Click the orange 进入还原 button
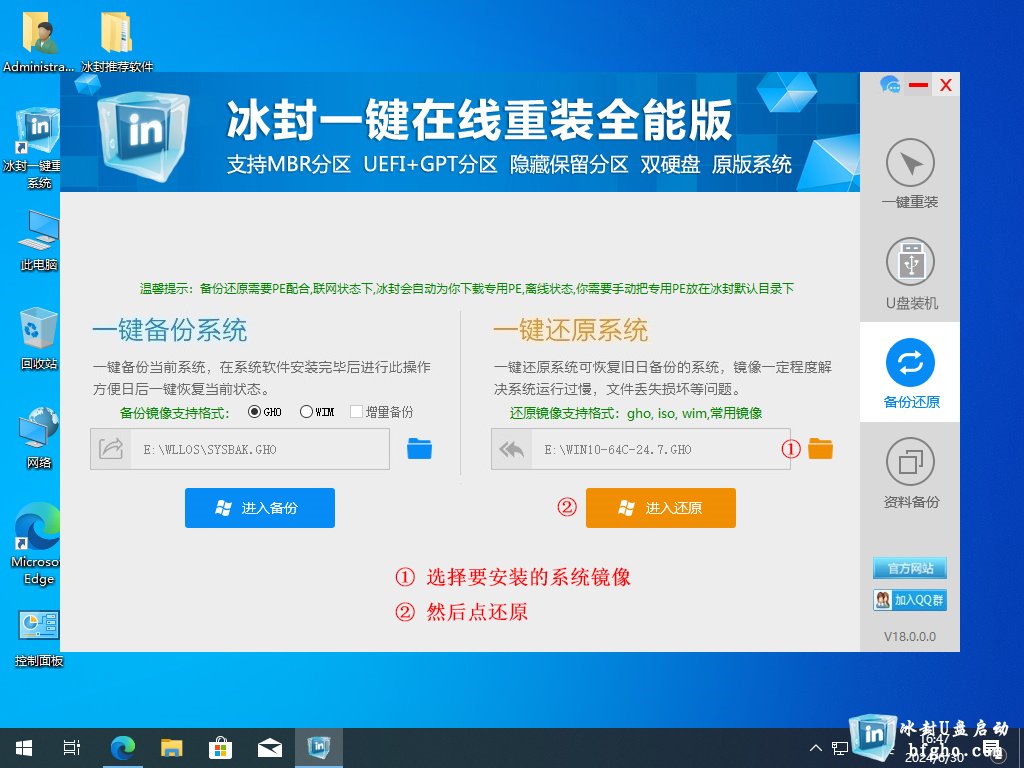Viewport: 1024px width, 768px height. click(661, 507)
